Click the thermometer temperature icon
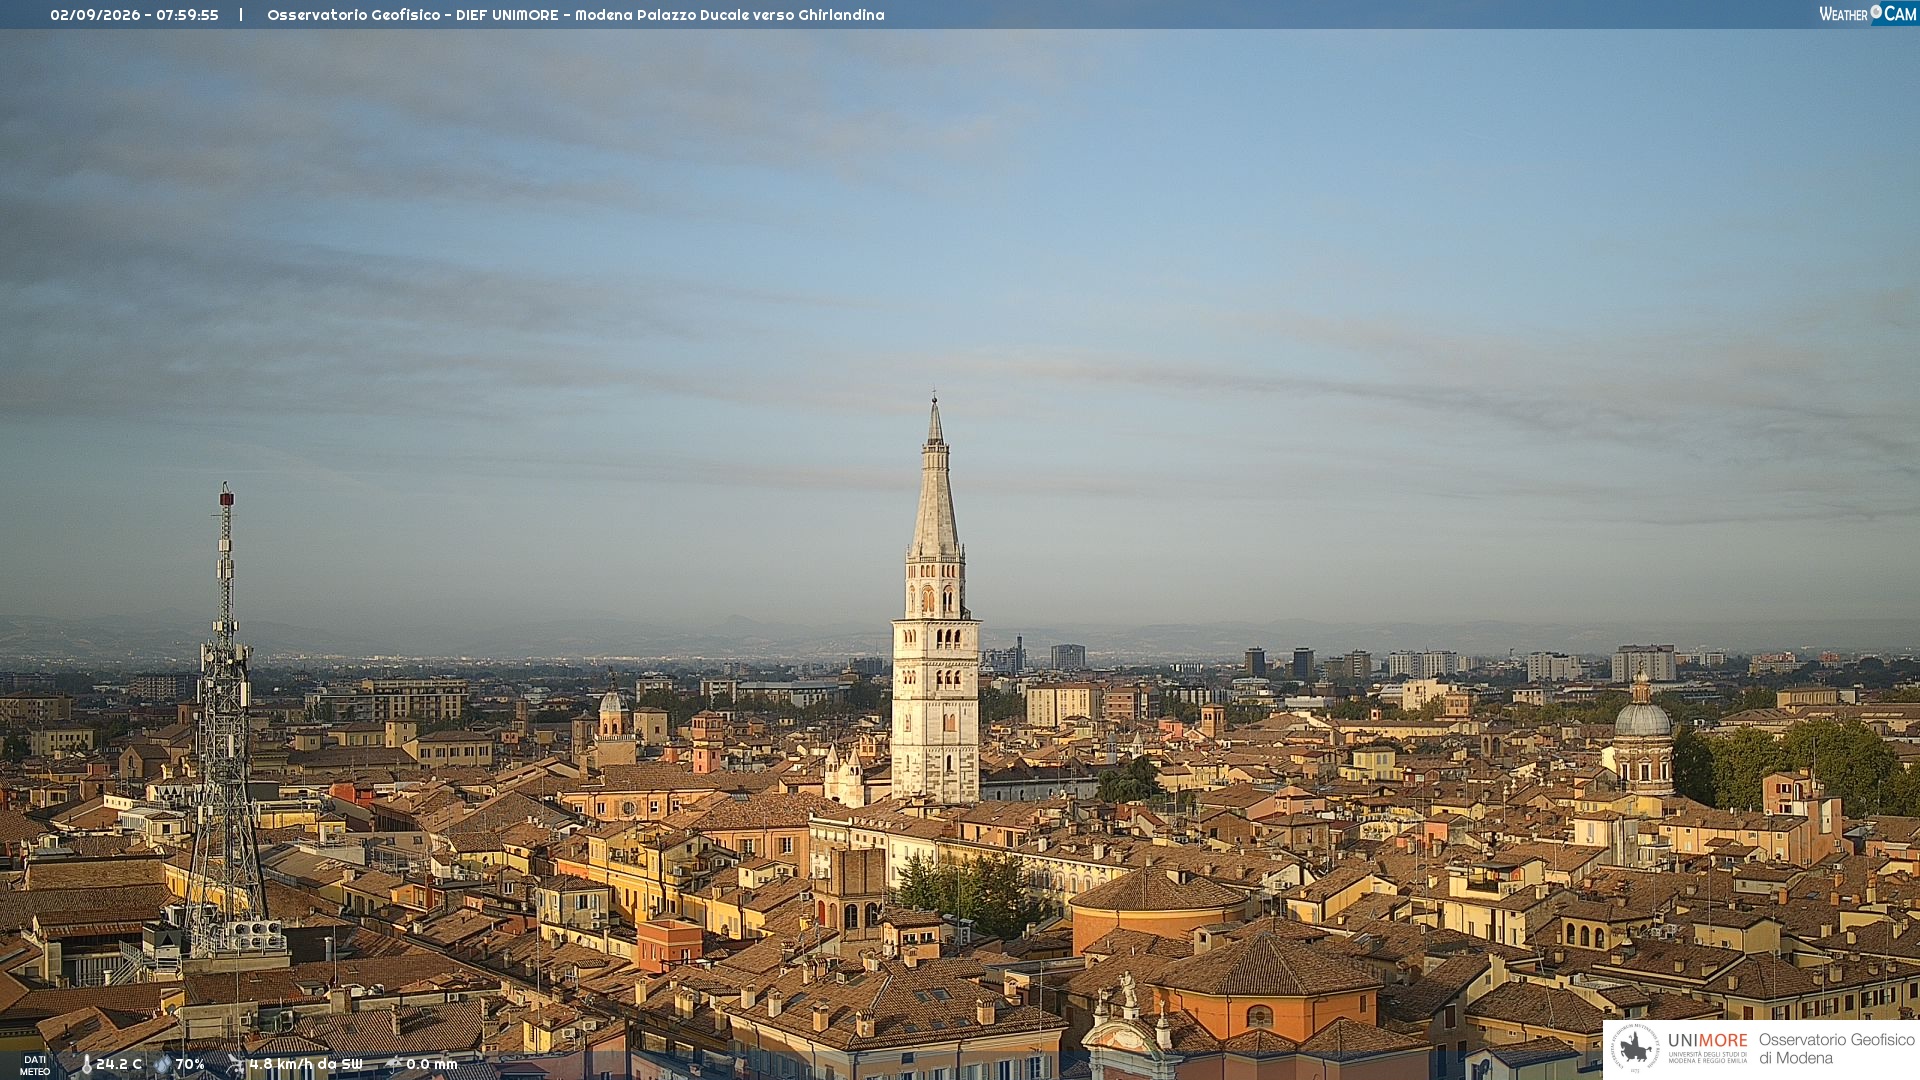This screenshot has width=1920, height=1080. [86, 1064]
